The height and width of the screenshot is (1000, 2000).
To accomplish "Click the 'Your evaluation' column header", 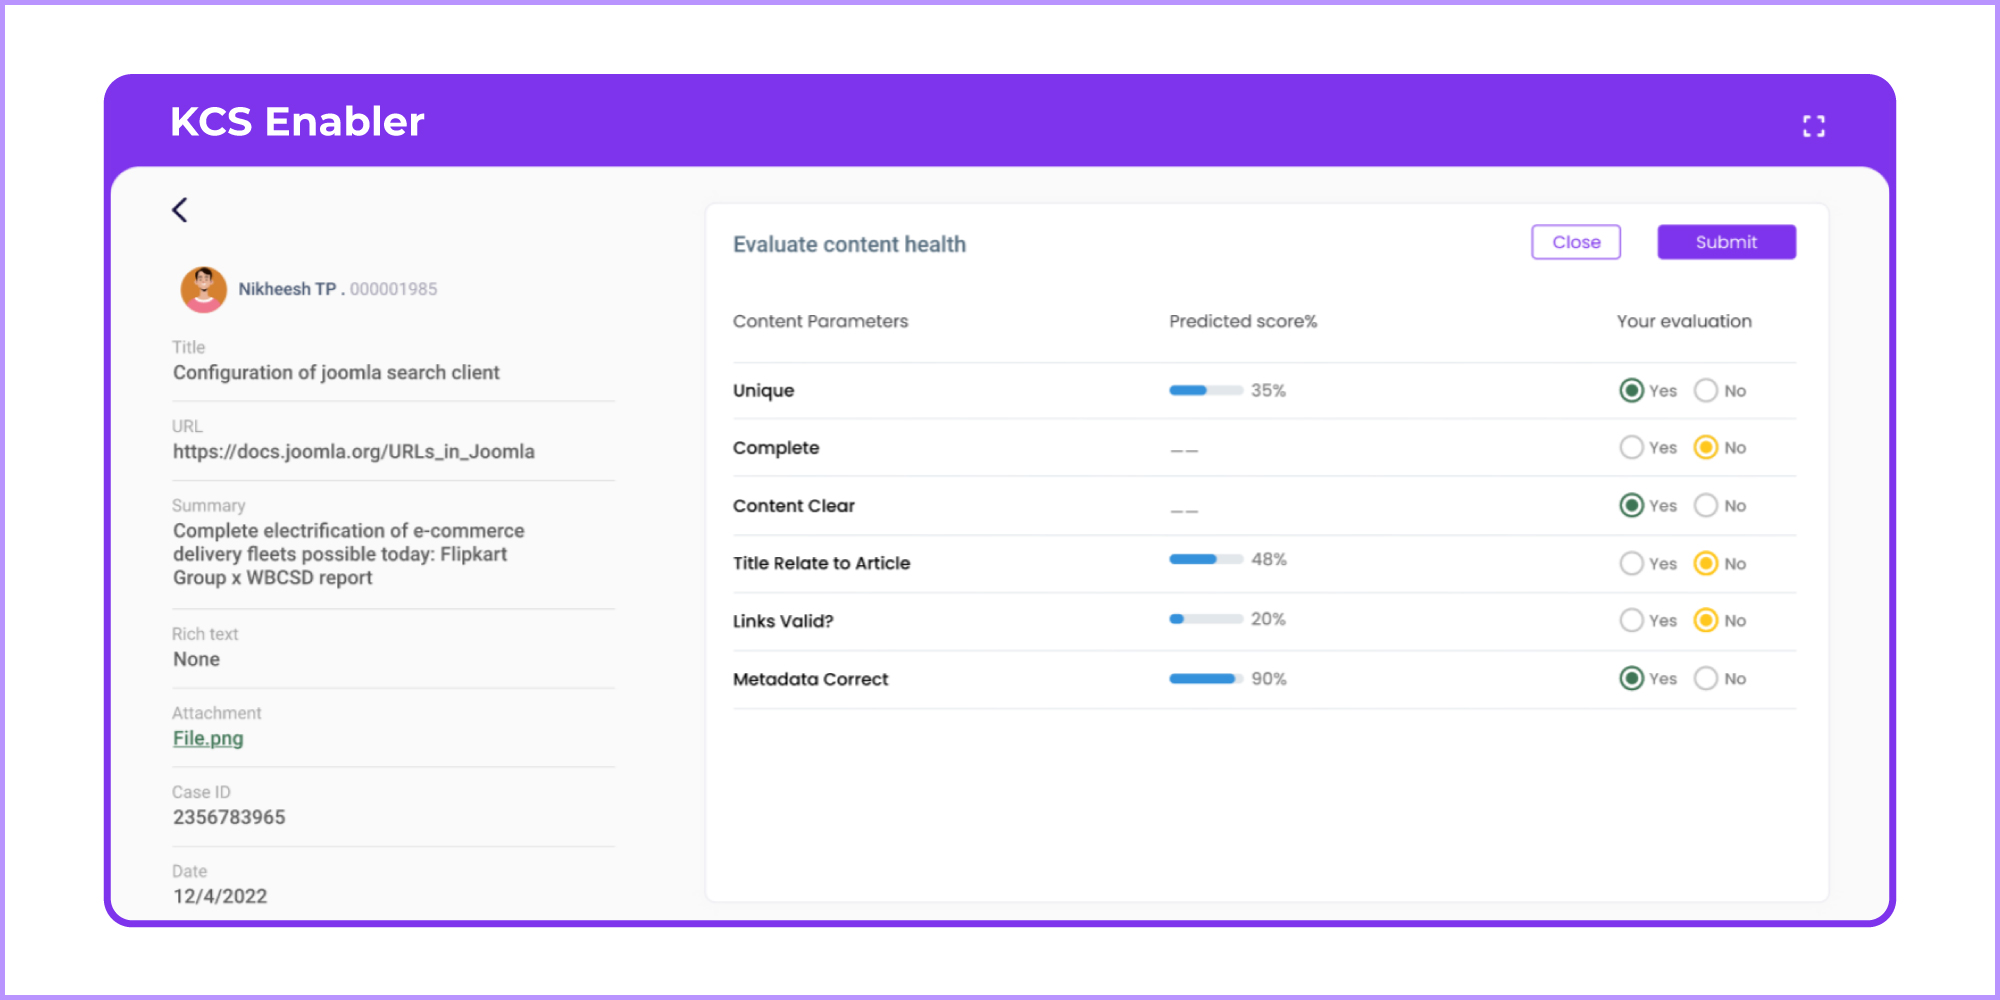I will pos(1684,321).
